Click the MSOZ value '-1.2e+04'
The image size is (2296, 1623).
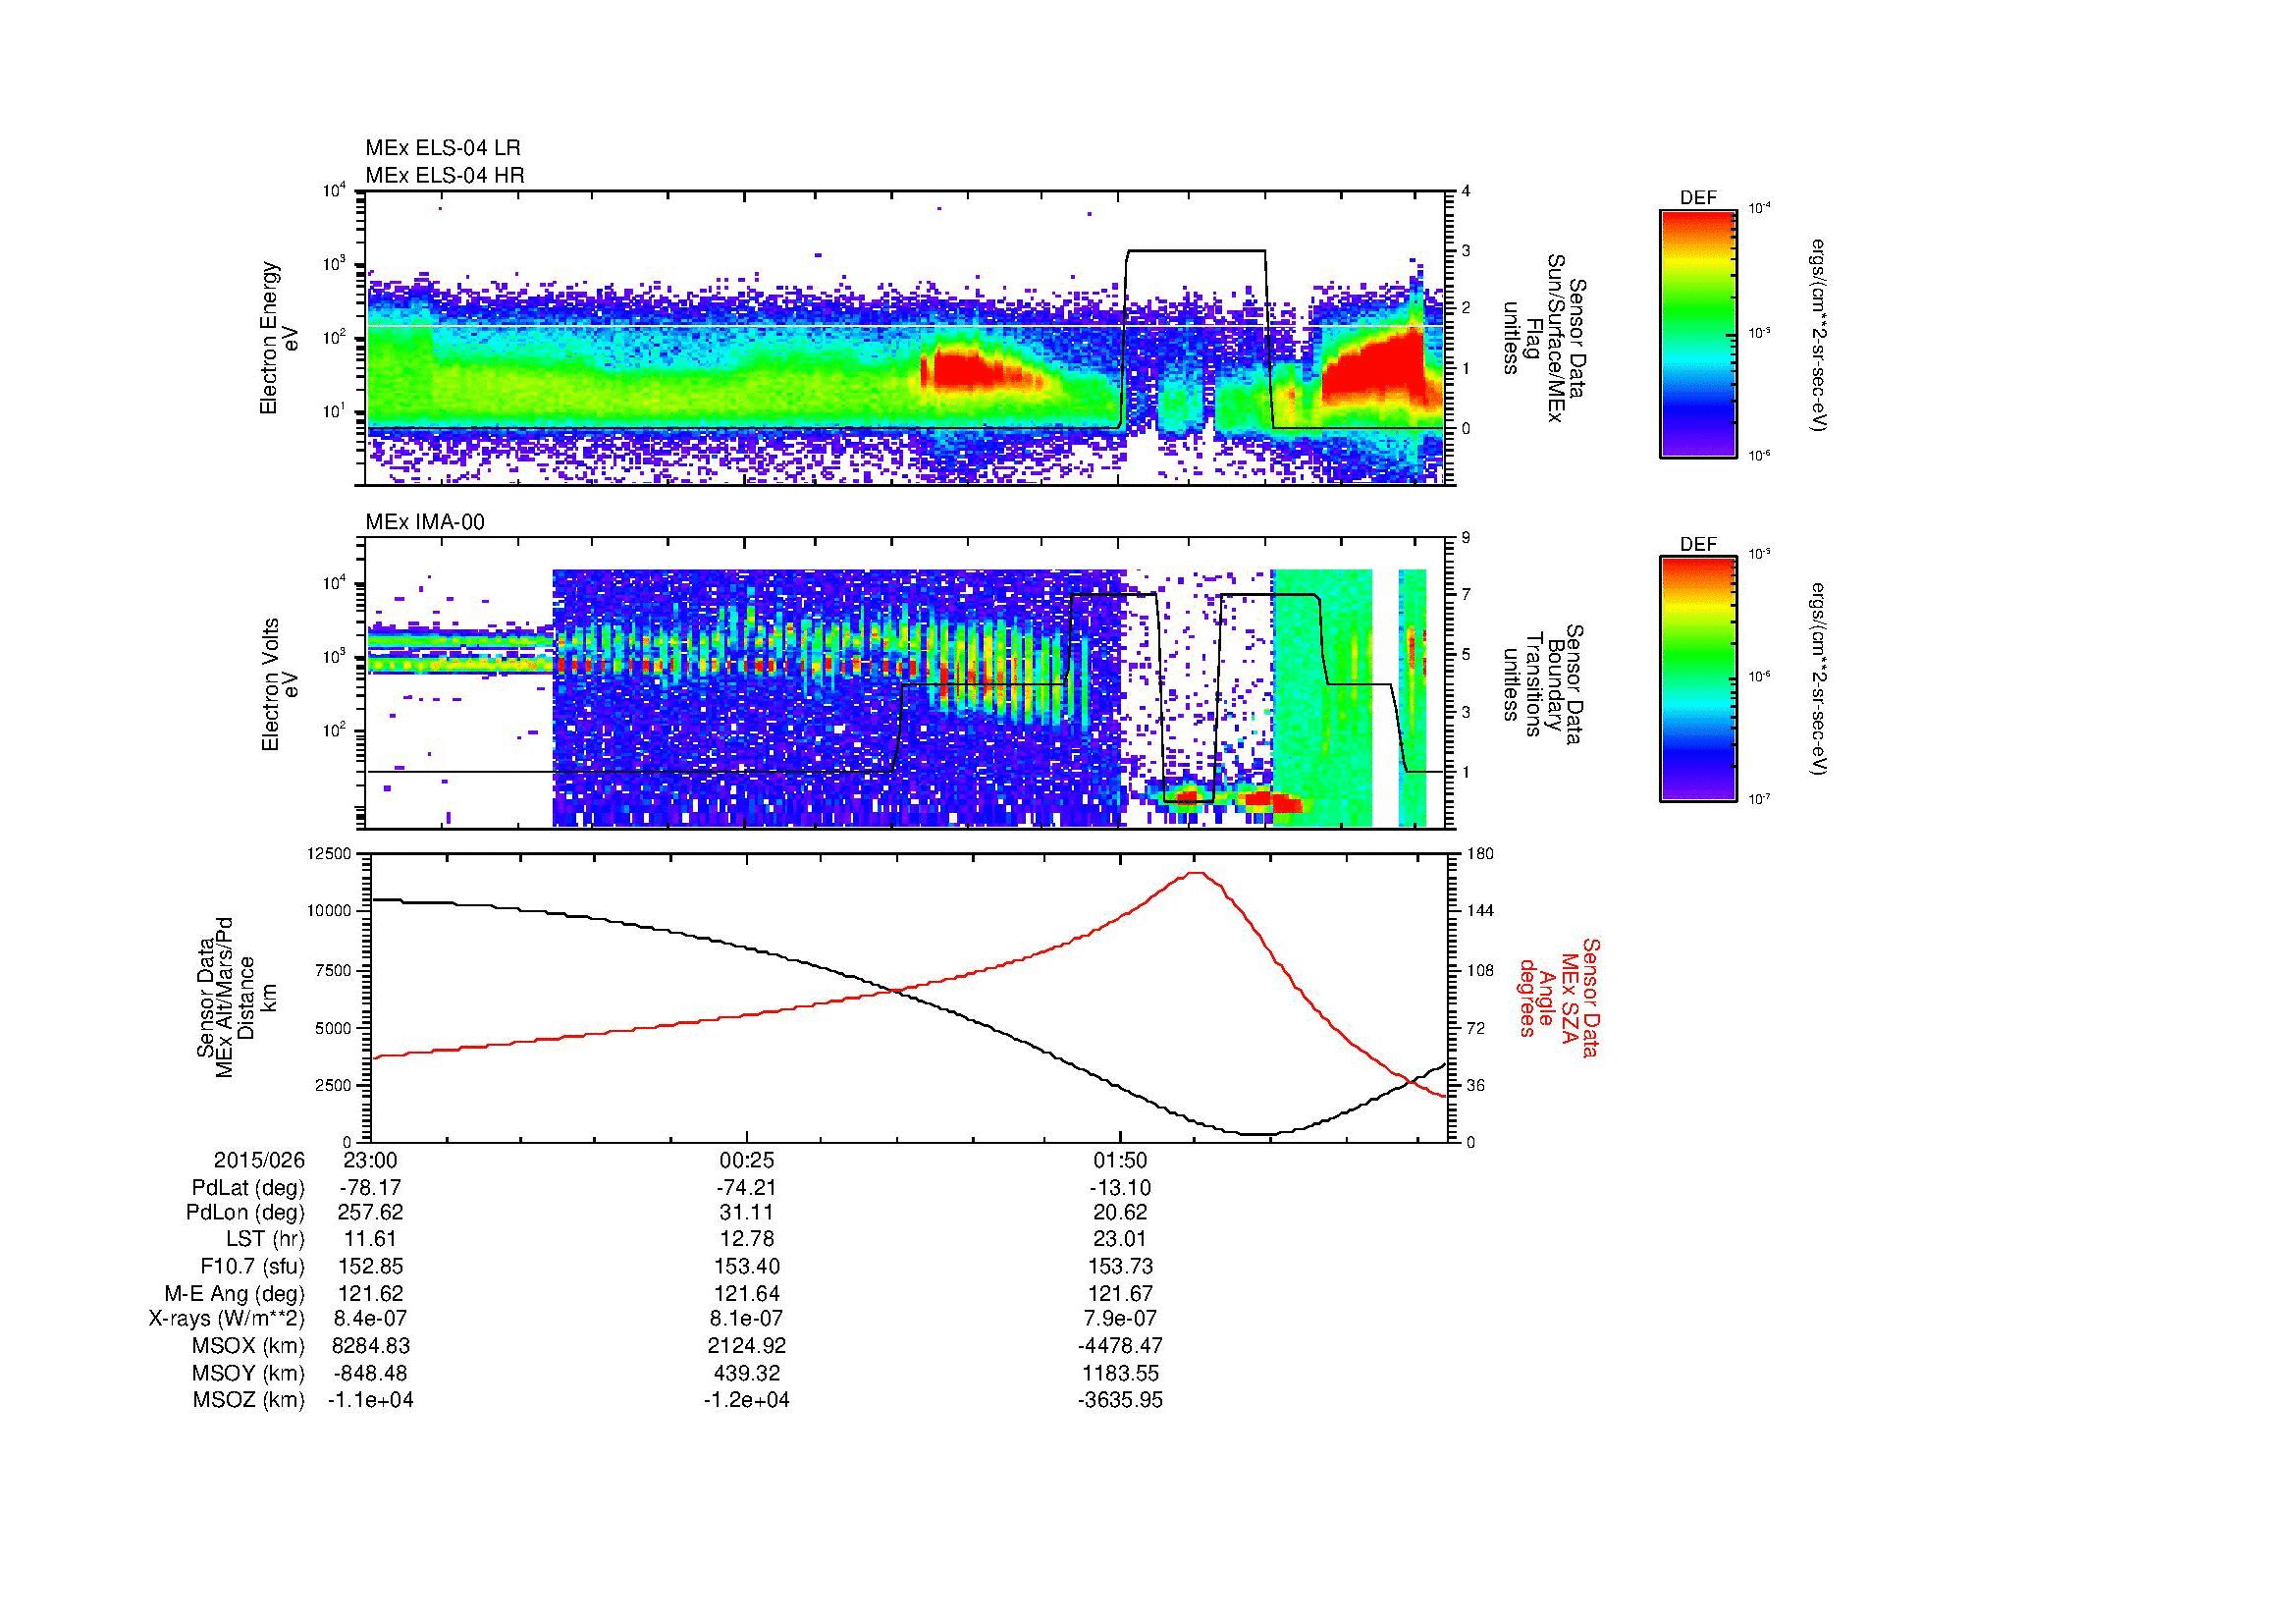[746, 1400]
